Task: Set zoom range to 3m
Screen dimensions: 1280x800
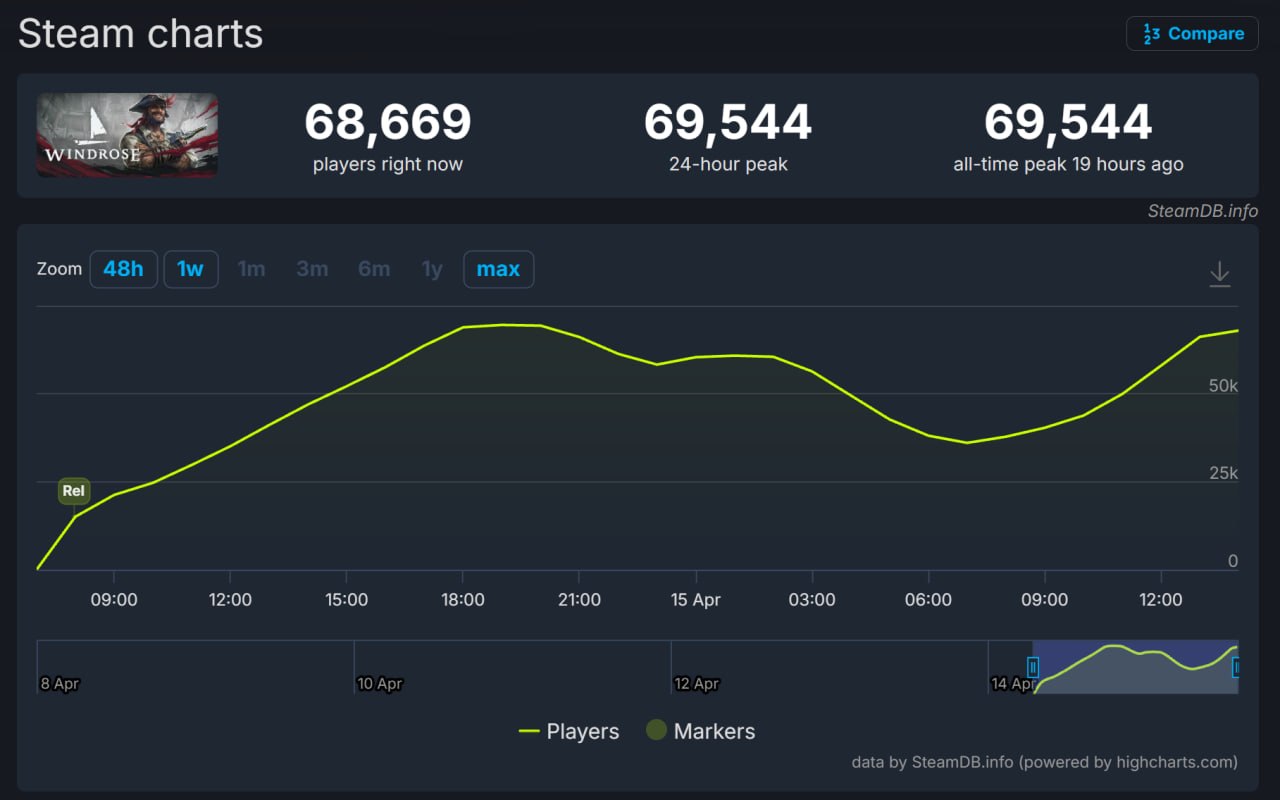Action: [x=312, y=270]
